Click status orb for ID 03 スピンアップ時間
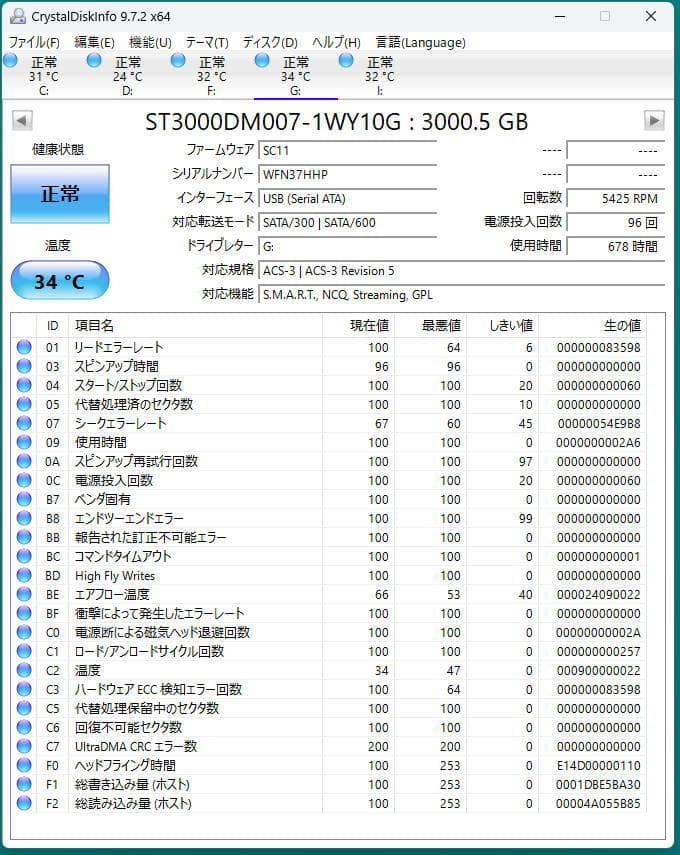Viewport: 680px width, 855px height. click(24, 366)
